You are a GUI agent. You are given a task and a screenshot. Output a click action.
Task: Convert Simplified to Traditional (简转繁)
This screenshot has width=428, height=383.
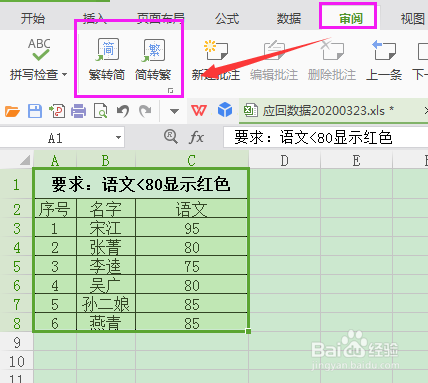click(x=153, y=60)
